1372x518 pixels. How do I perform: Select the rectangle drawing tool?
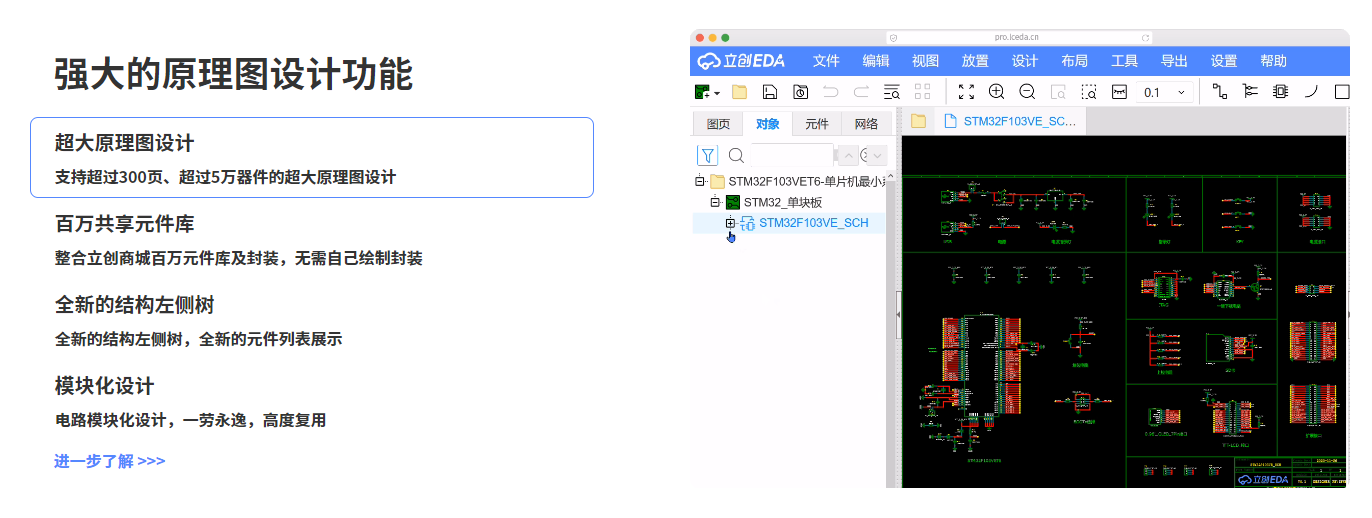point(1342,92)
